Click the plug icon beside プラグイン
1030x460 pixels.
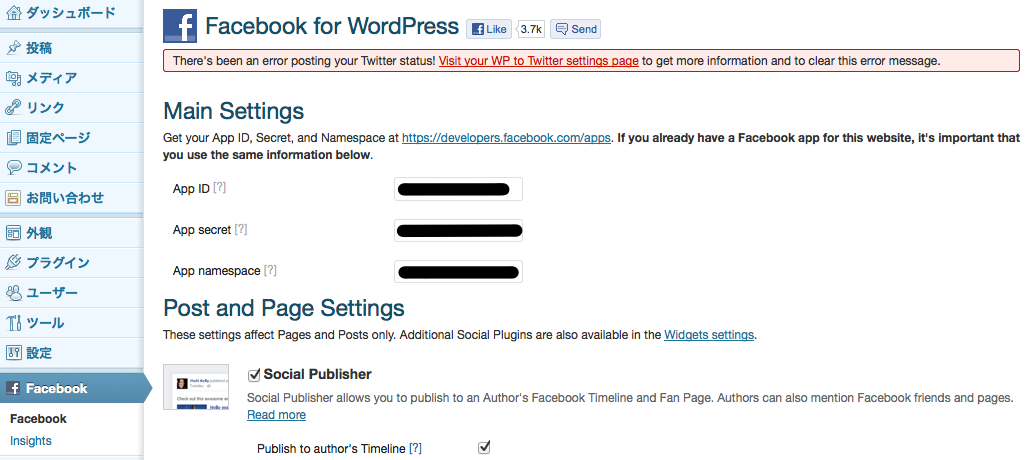(x=14, y=263)
